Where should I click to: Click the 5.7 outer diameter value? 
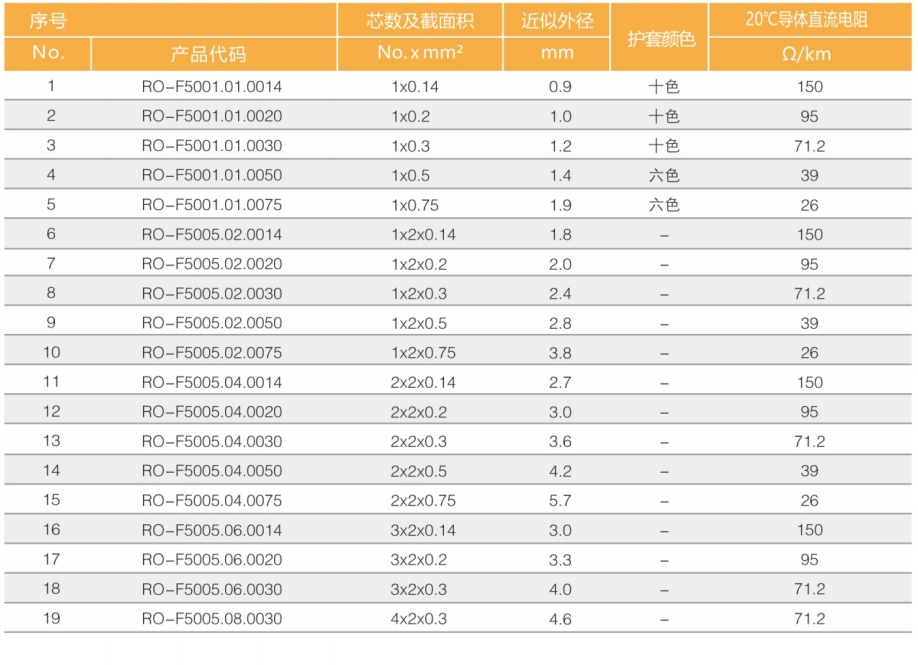pyautogui.click(x=560, y=501)
